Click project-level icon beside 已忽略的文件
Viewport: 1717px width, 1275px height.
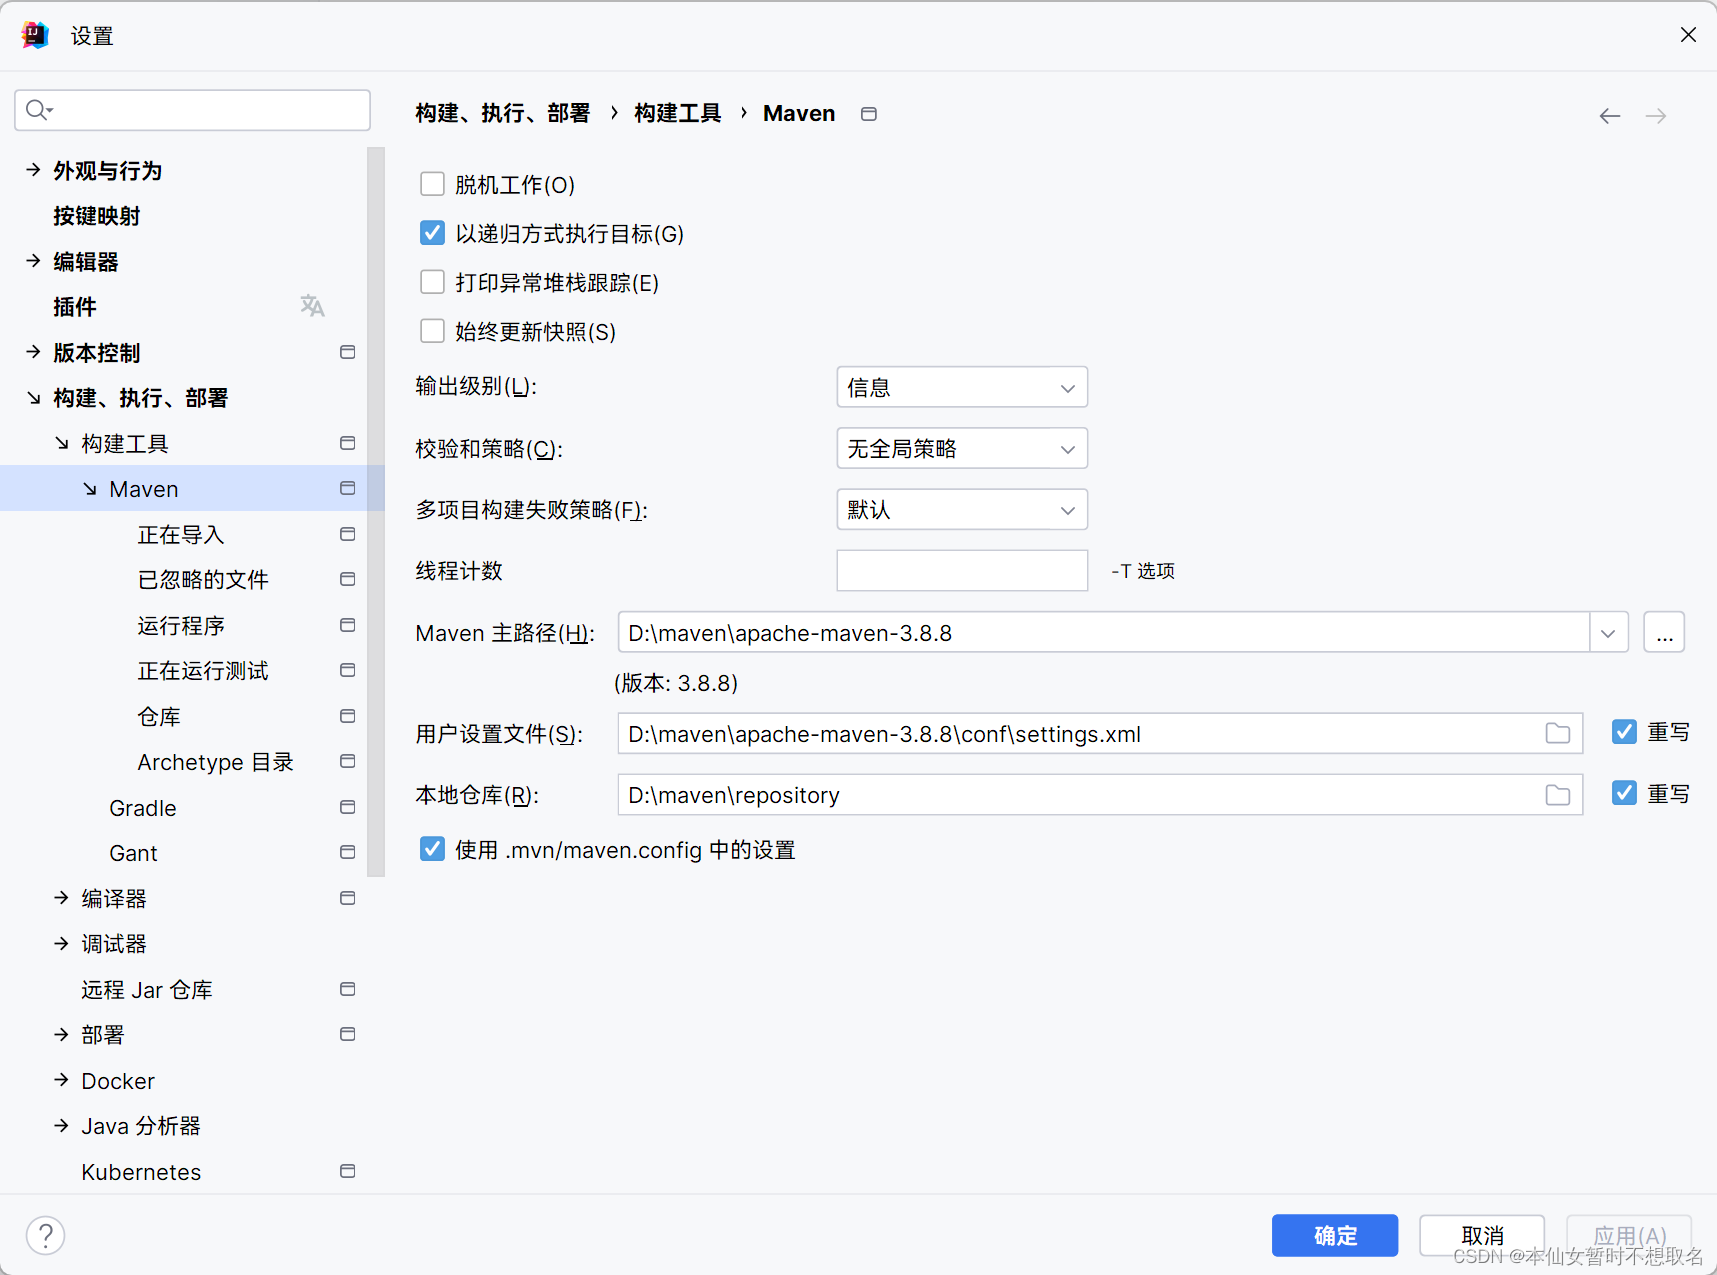[x=347, y=579]
